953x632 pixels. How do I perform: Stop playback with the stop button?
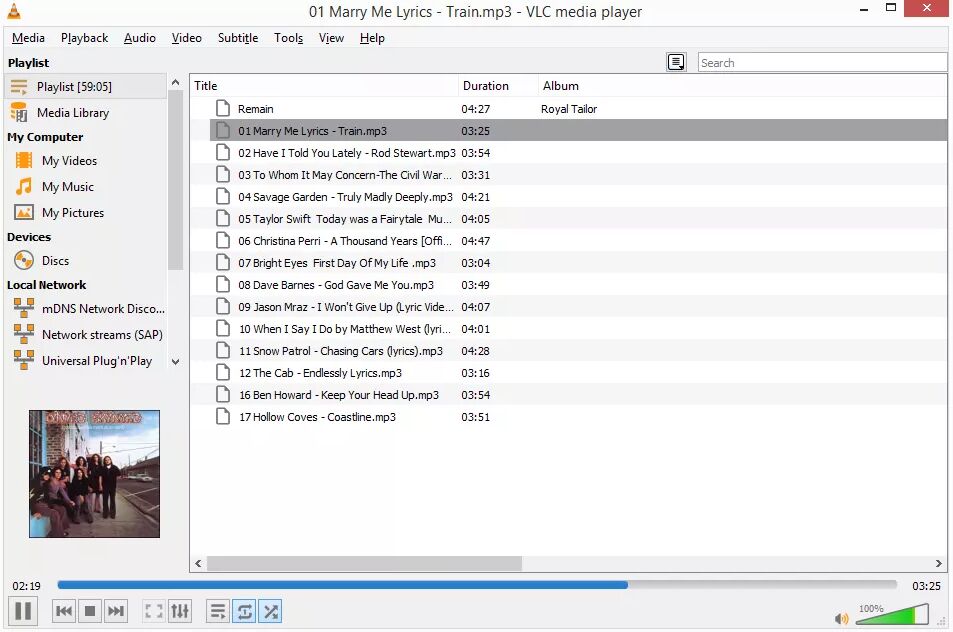(90, 611)
